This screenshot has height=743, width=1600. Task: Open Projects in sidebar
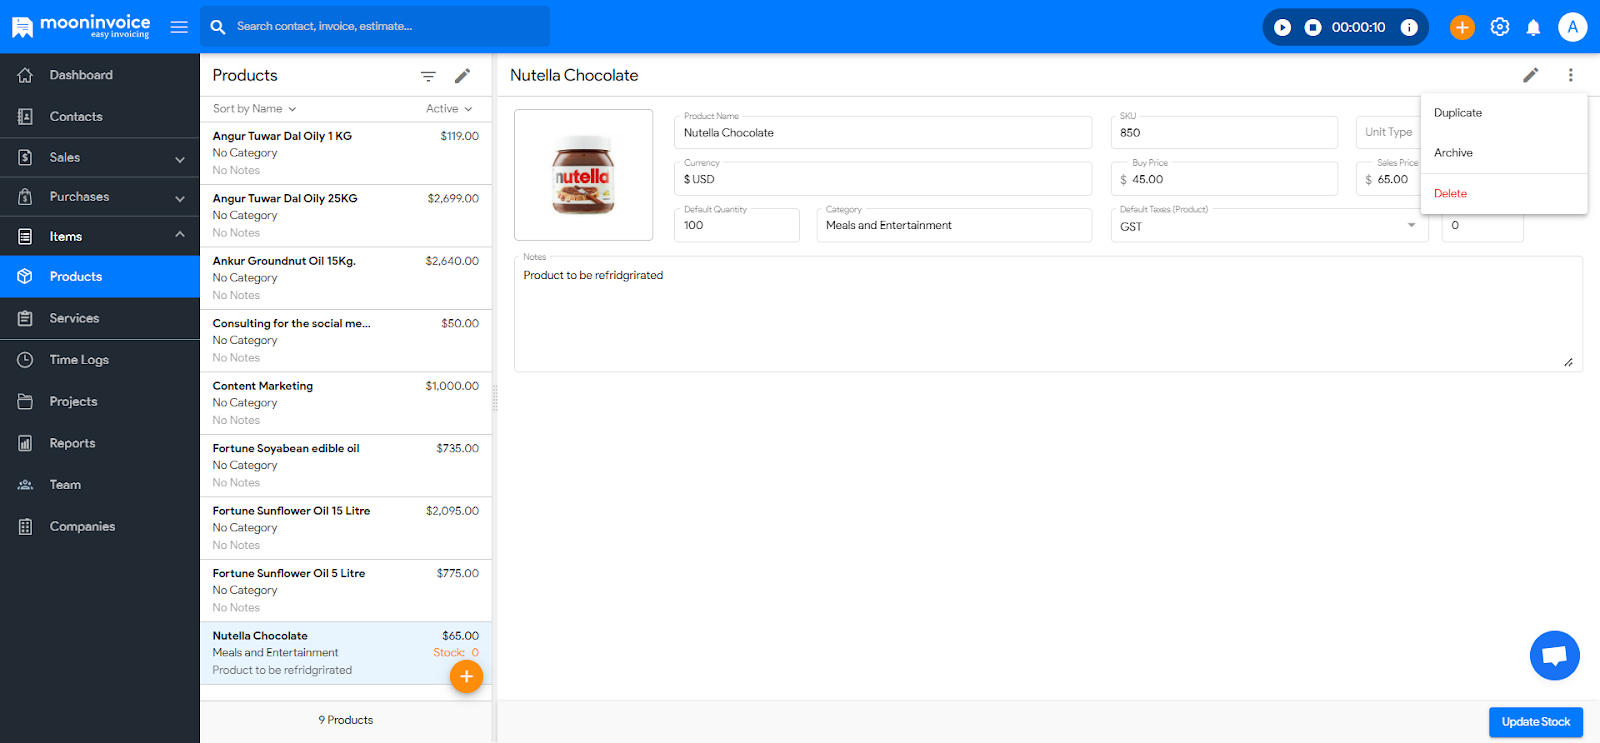[100, 402]
